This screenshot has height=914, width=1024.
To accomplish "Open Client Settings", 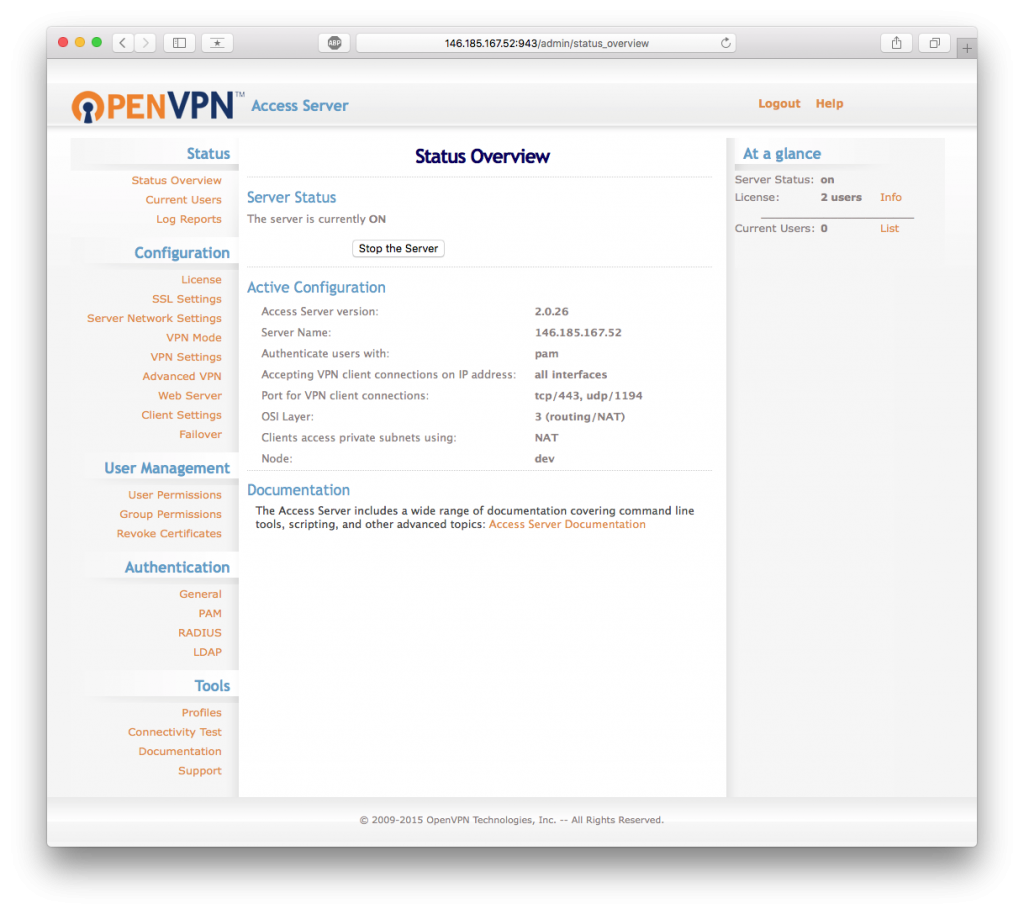I will (182, 415).
